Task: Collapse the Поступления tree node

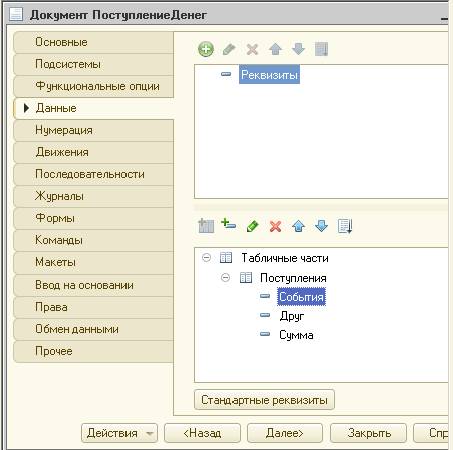Action: [226, 277]
